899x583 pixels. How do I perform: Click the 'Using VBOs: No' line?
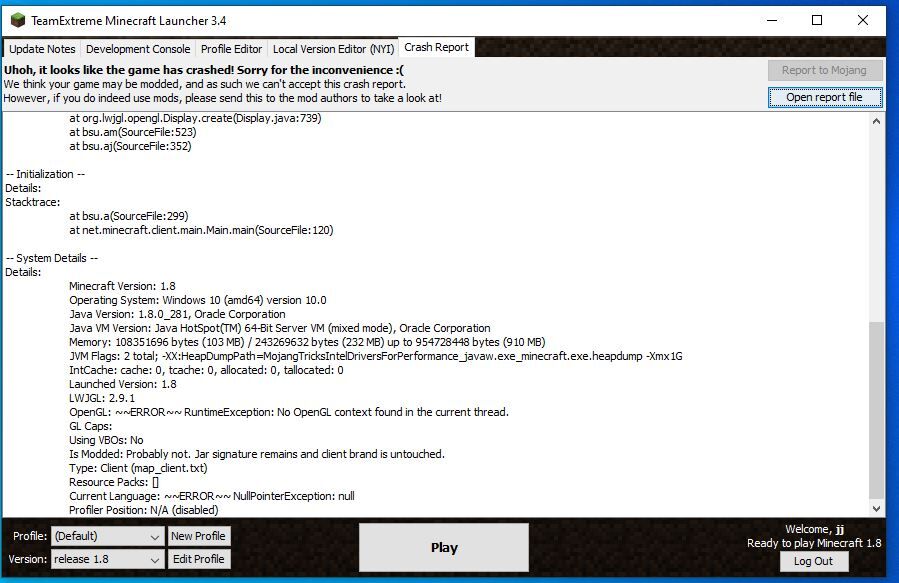tap(106, 440)
